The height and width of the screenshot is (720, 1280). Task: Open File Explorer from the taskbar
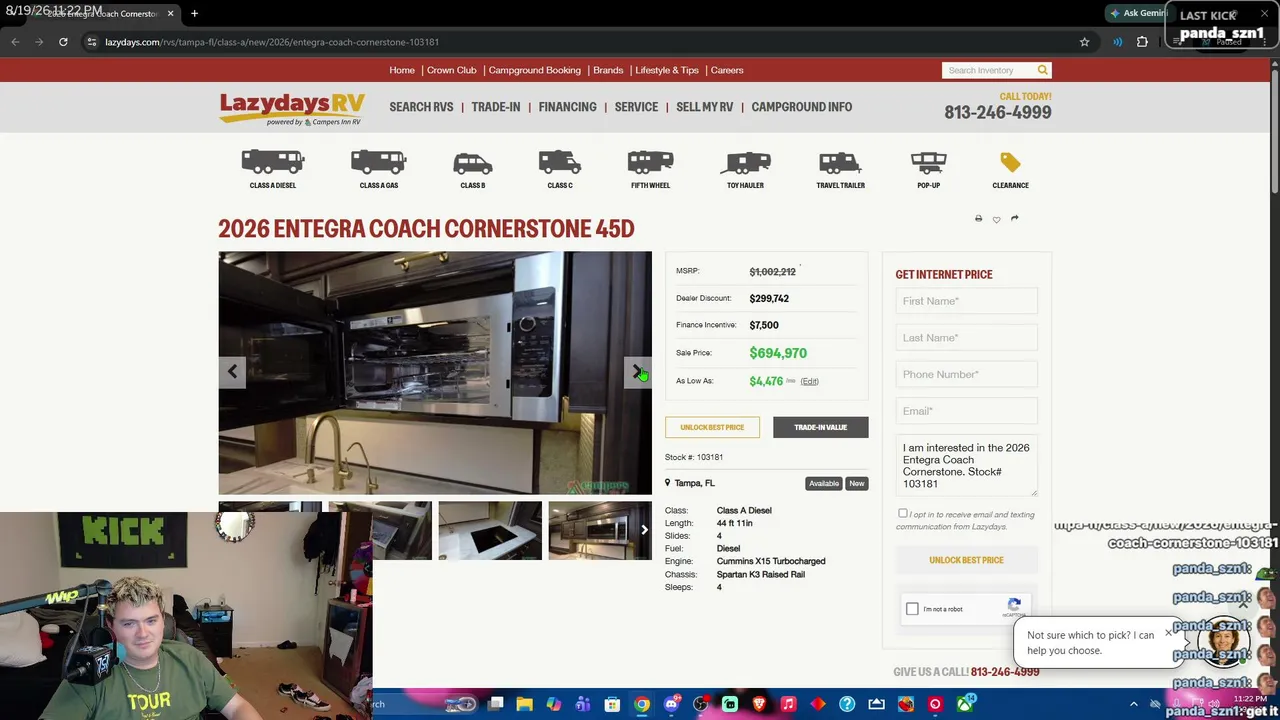tap(524, 704)
